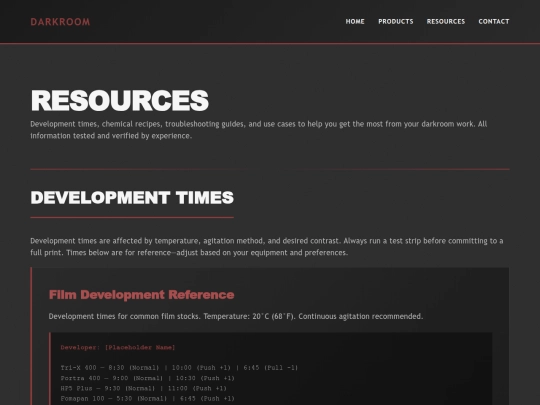The width and height of the screenshot is (540, 405).
Task: Click the Development Times section heading
Action: pos(132,198)
